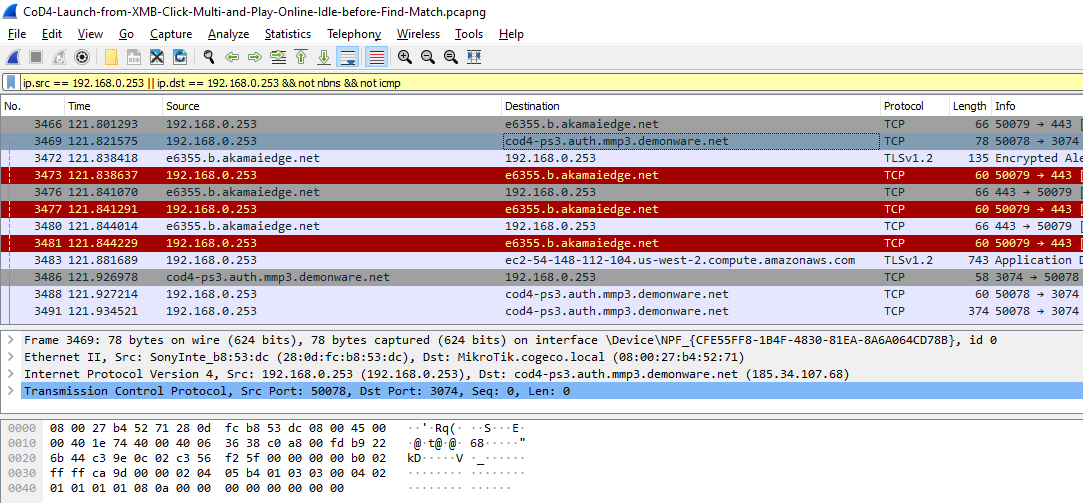Select packet 3472 Encrypted Alert row
1083x503 pixels.
[542, 158]
